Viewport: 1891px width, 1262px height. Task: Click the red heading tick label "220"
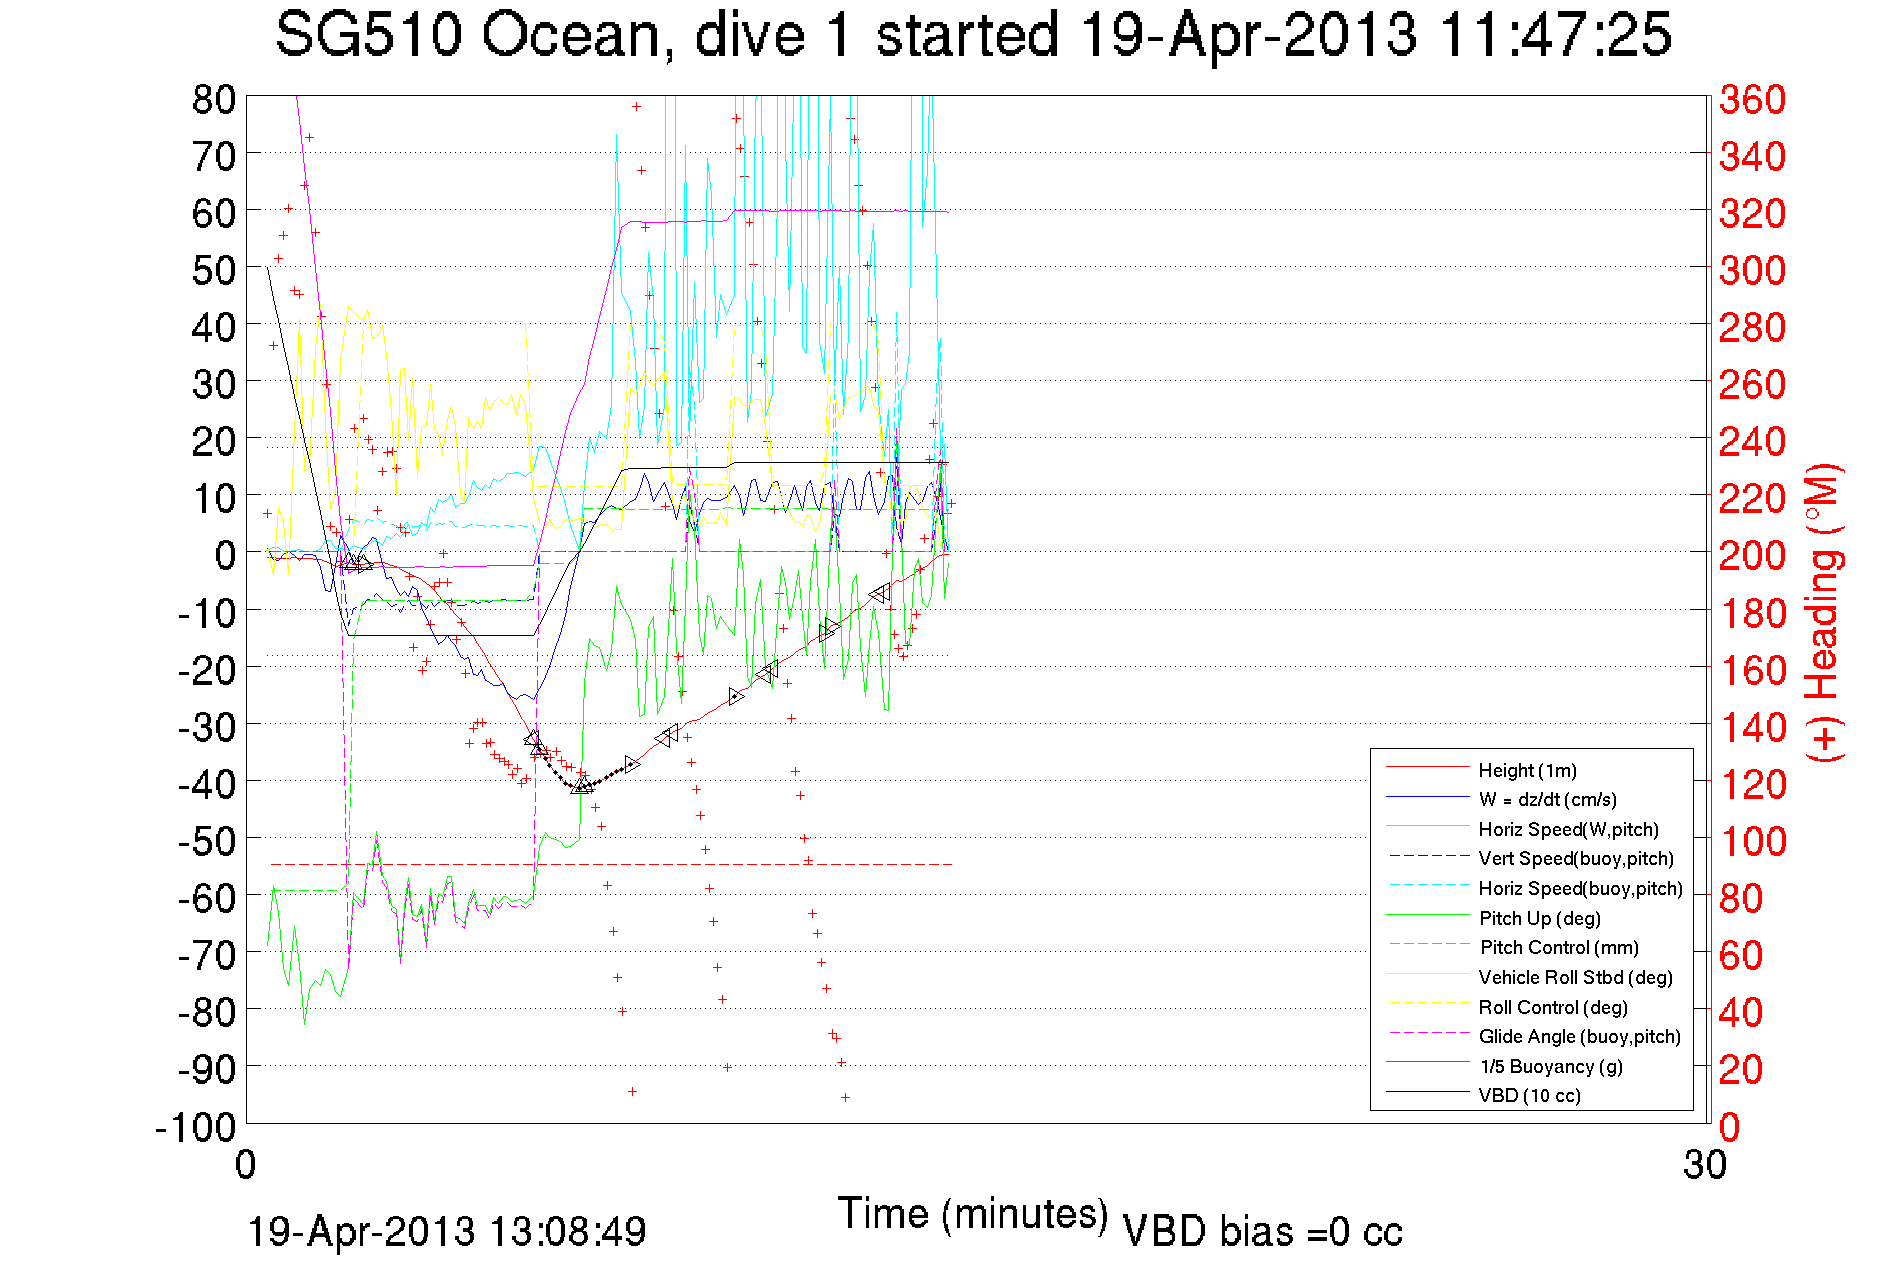point(1752,498)
